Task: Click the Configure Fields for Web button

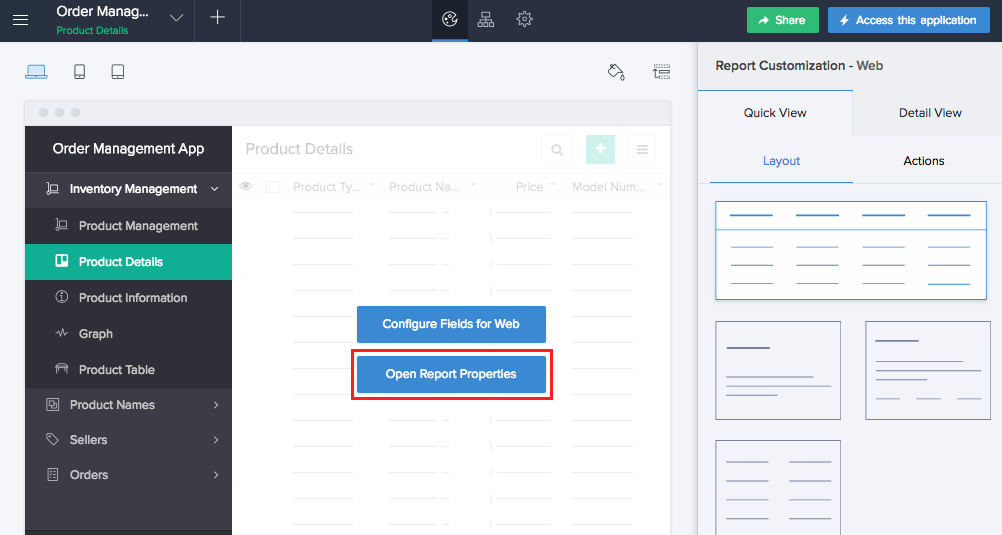Action: 451,324
